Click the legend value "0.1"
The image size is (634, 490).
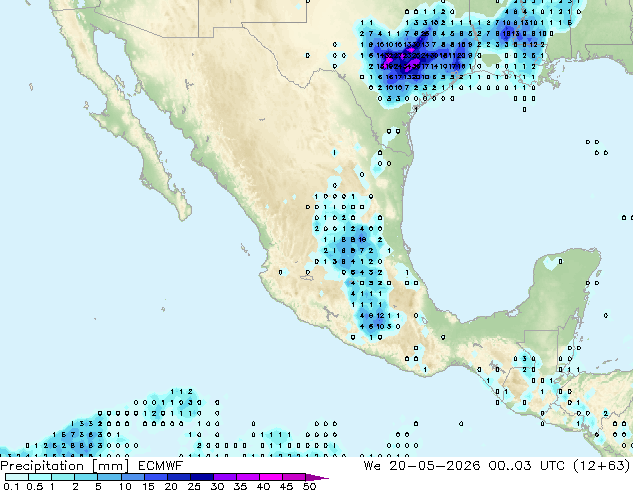click(11, 486)
